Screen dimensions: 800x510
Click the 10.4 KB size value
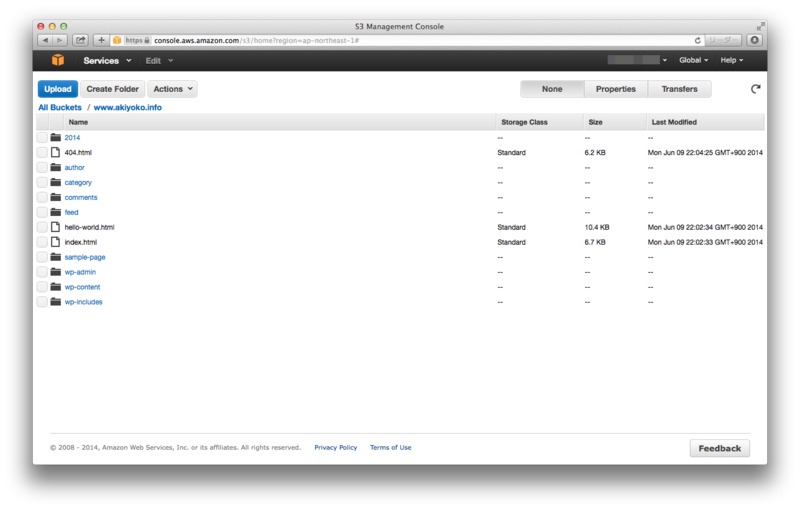(596, 227)
